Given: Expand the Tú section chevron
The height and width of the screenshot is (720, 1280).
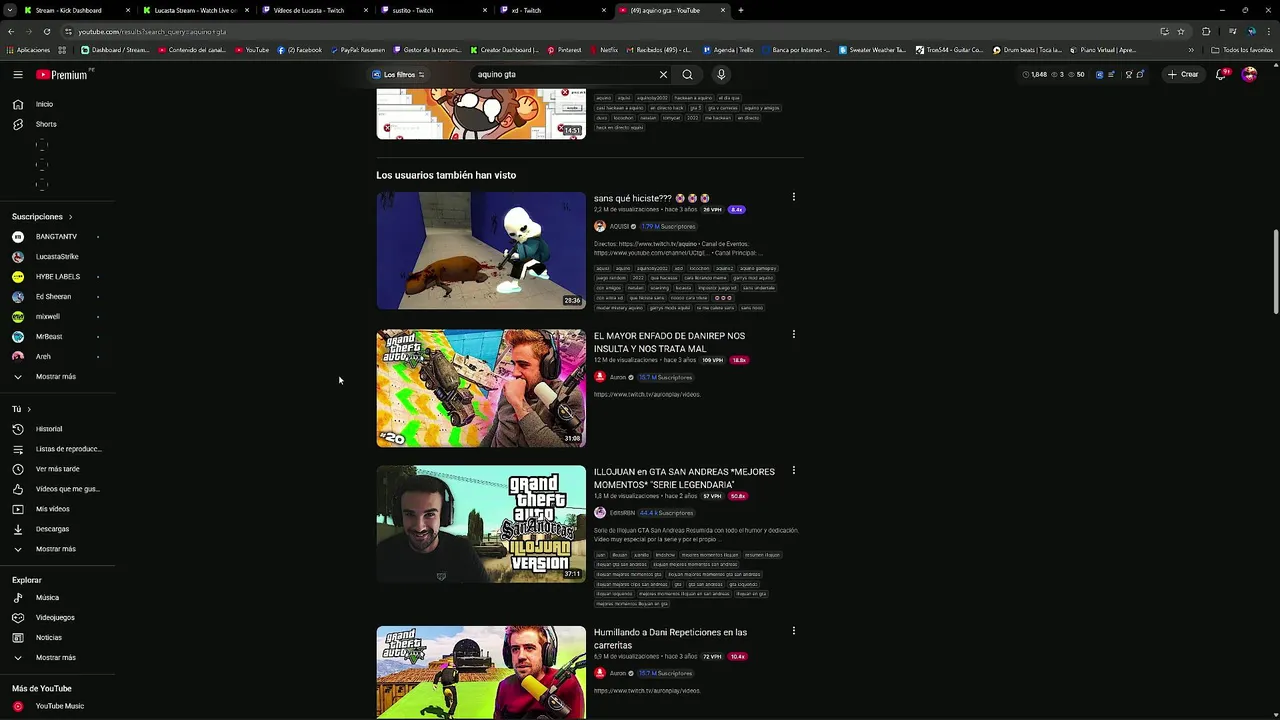Looking at the screenshot, I should [29, 409].
